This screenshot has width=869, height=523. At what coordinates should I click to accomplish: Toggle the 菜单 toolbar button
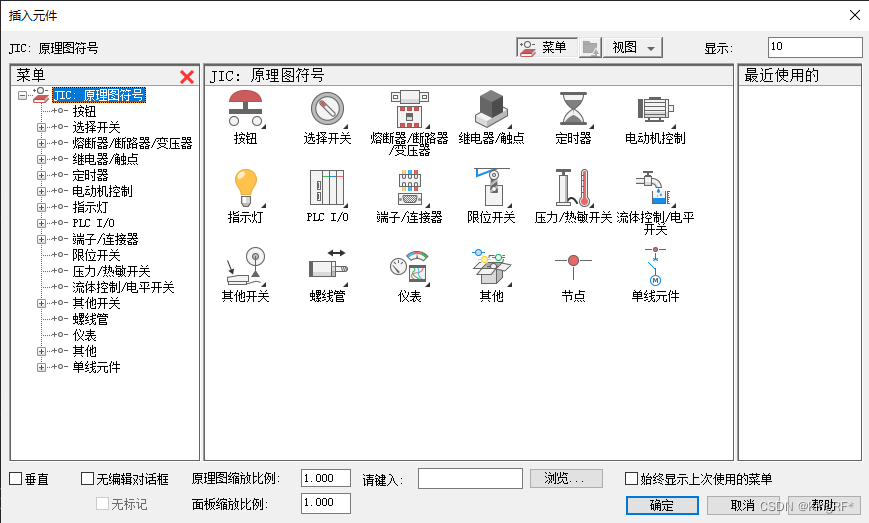coord(546,48)
